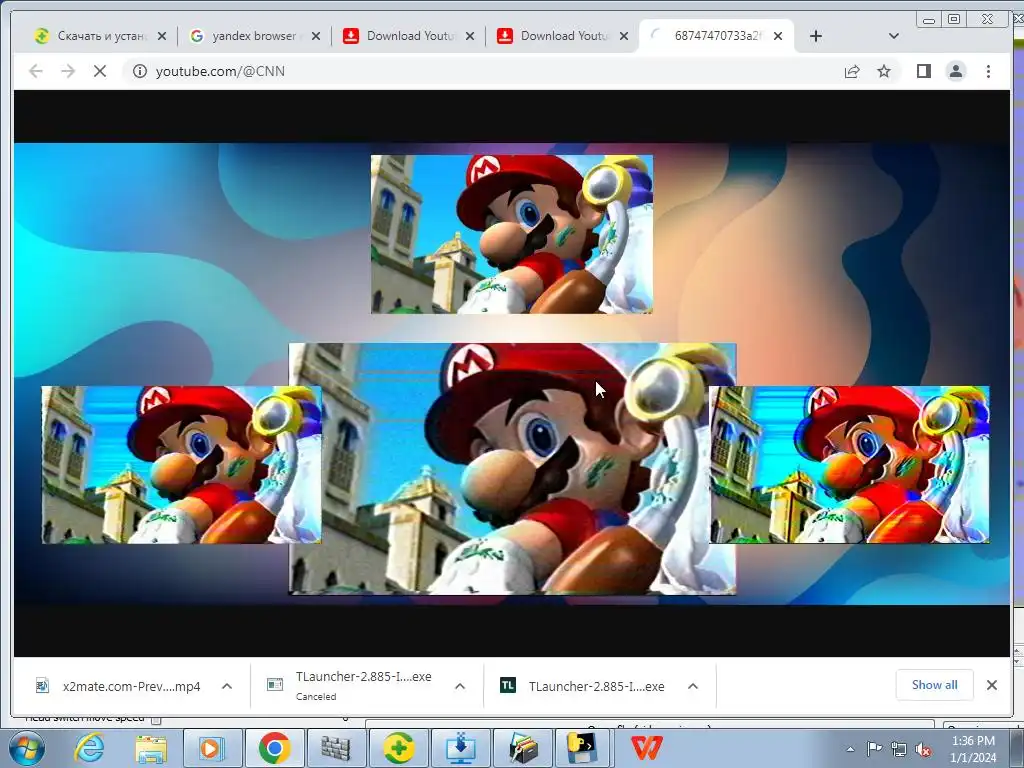Open the Chrome profile menu

[x=956, y=71]
